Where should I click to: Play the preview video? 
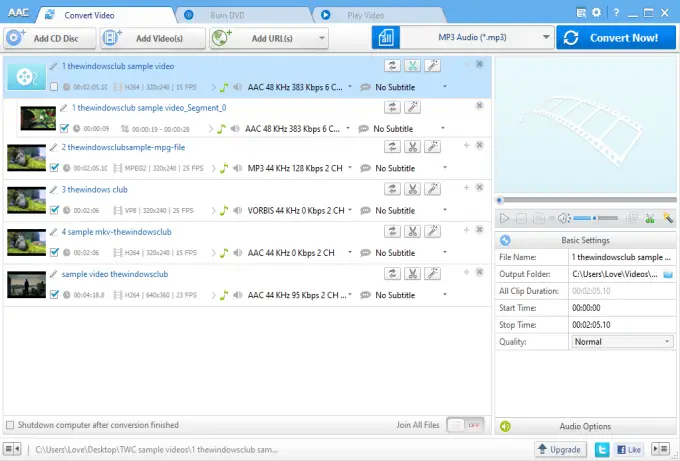(504, 218)
